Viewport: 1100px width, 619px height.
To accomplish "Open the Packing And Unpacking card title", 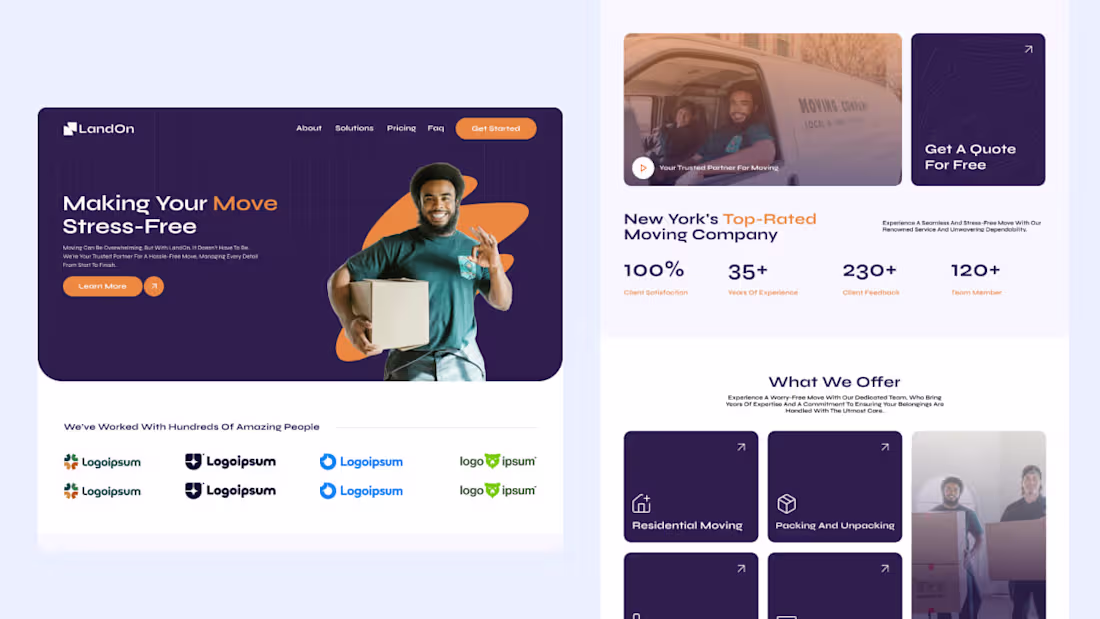I will tap(835, 525).
